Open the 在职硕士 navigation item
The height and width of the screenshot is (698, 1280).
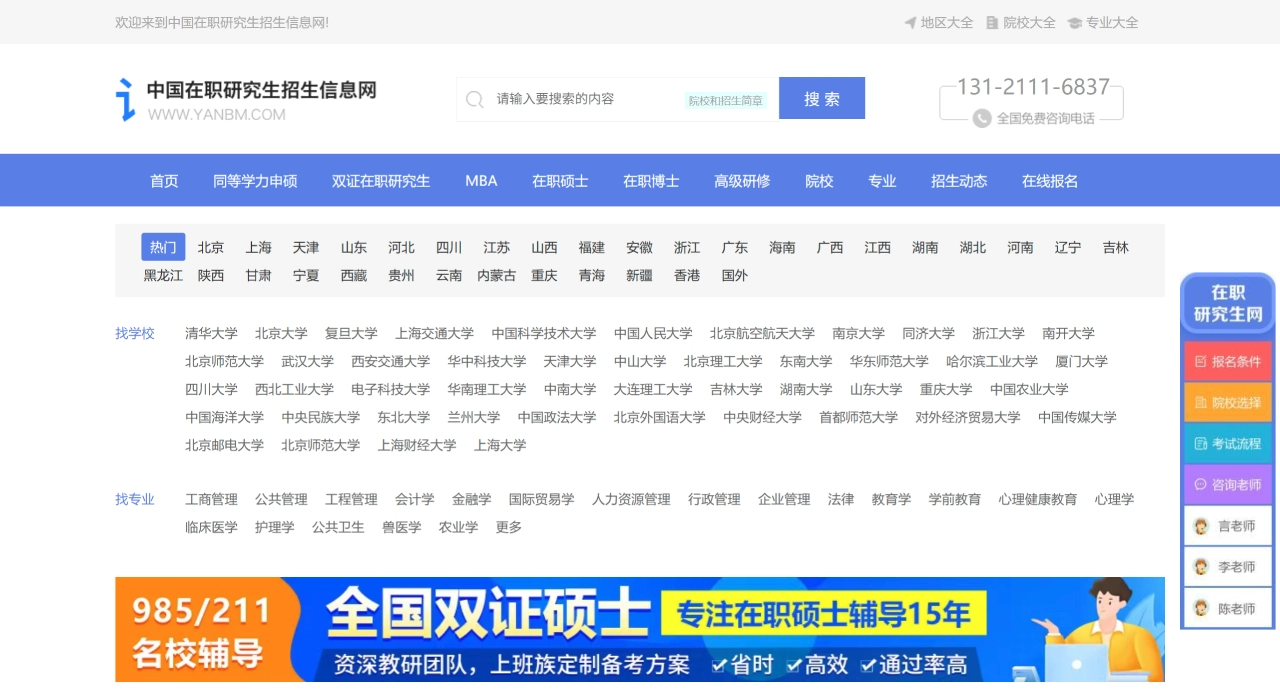(560, 181)
